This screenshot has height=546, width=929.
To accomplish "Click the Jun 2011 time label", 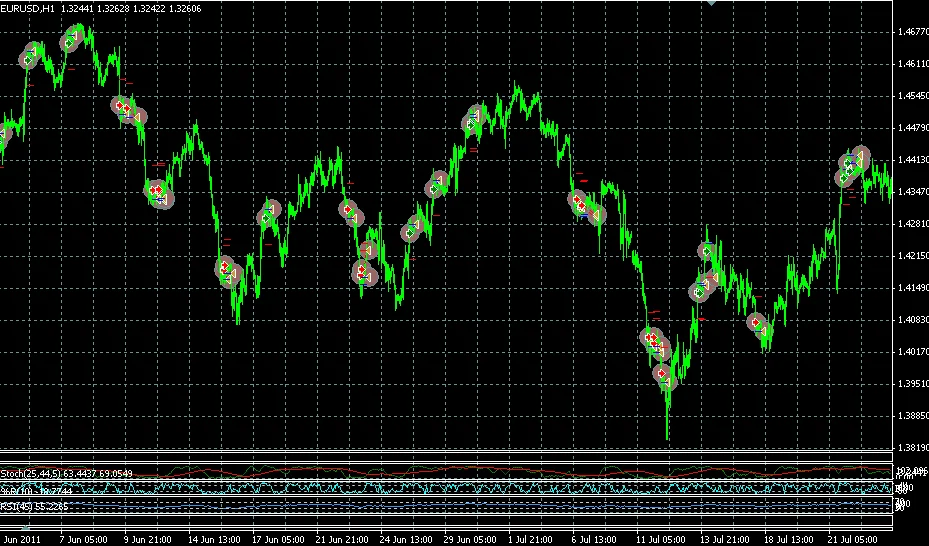I will [21, 539].
